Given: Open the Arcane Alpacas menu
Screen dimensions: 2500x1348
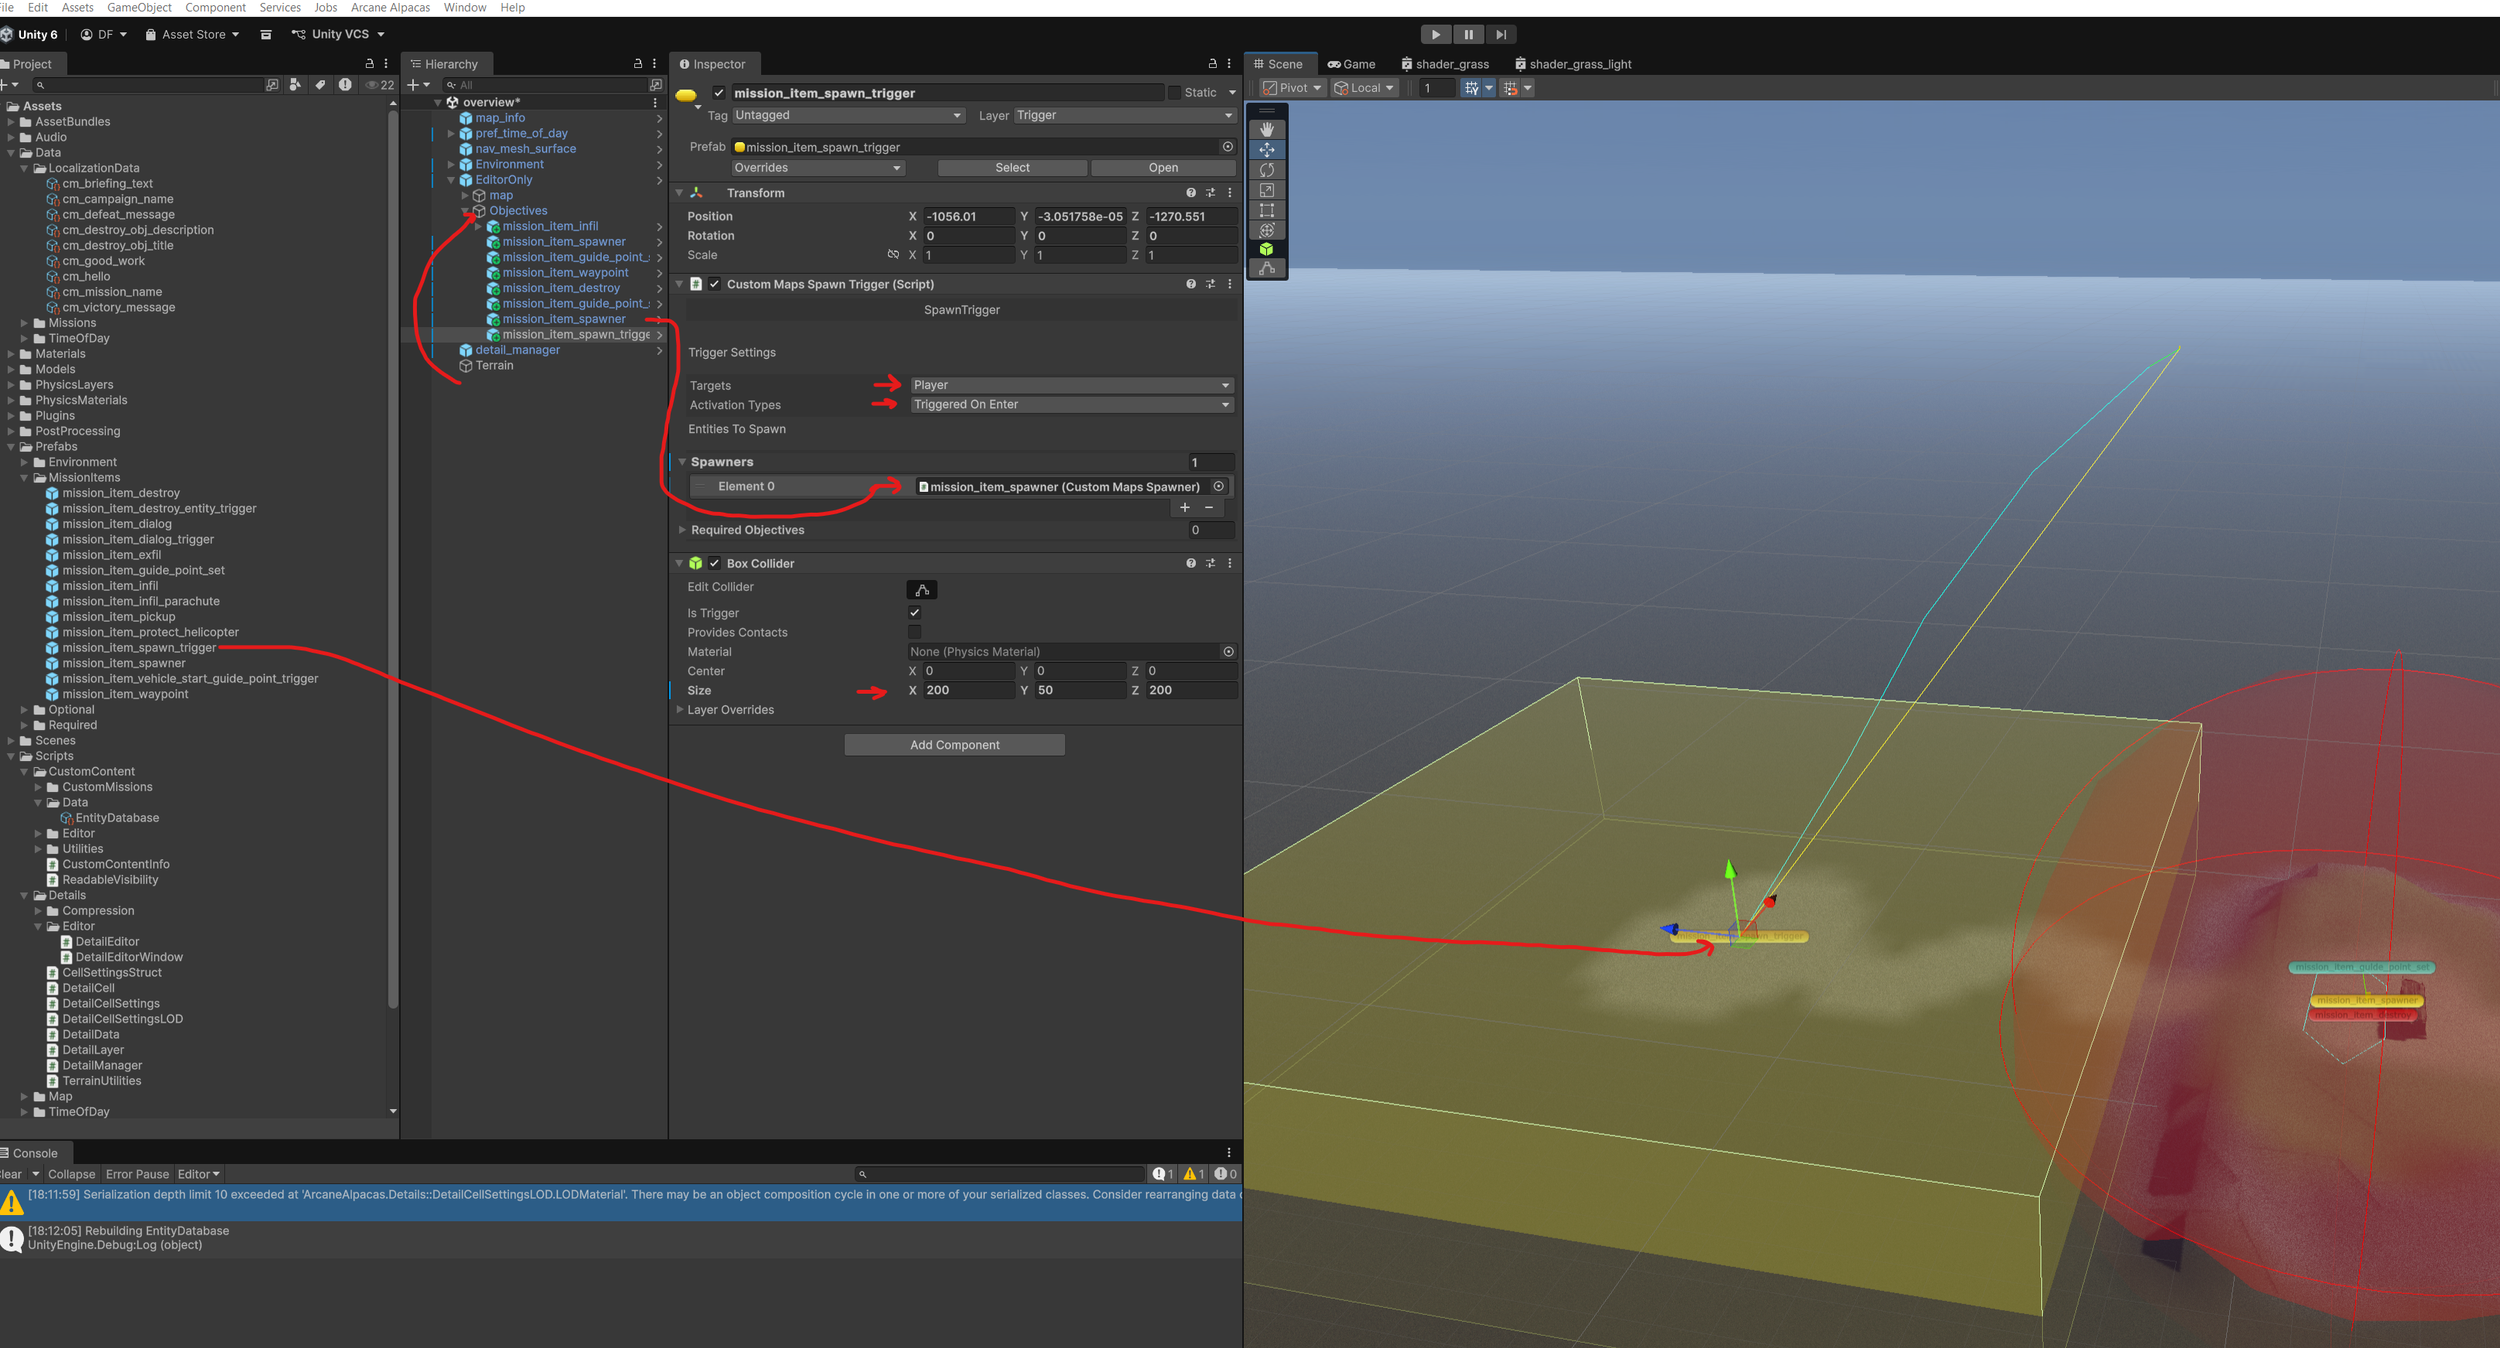Looking at the screenshot, I should 390,7.
